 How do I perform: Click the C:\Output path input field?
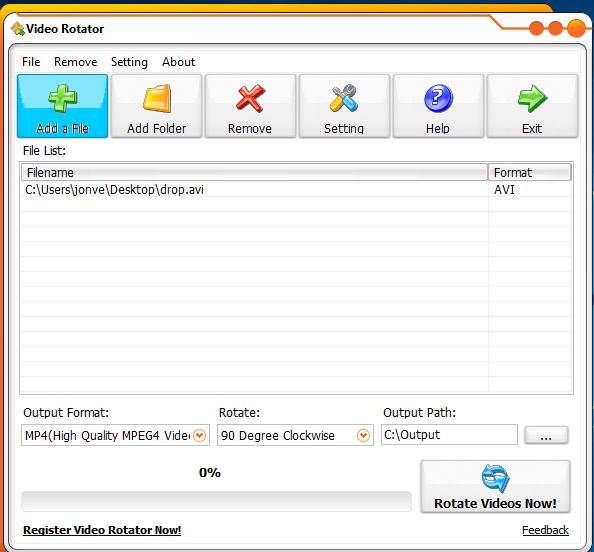449,435
